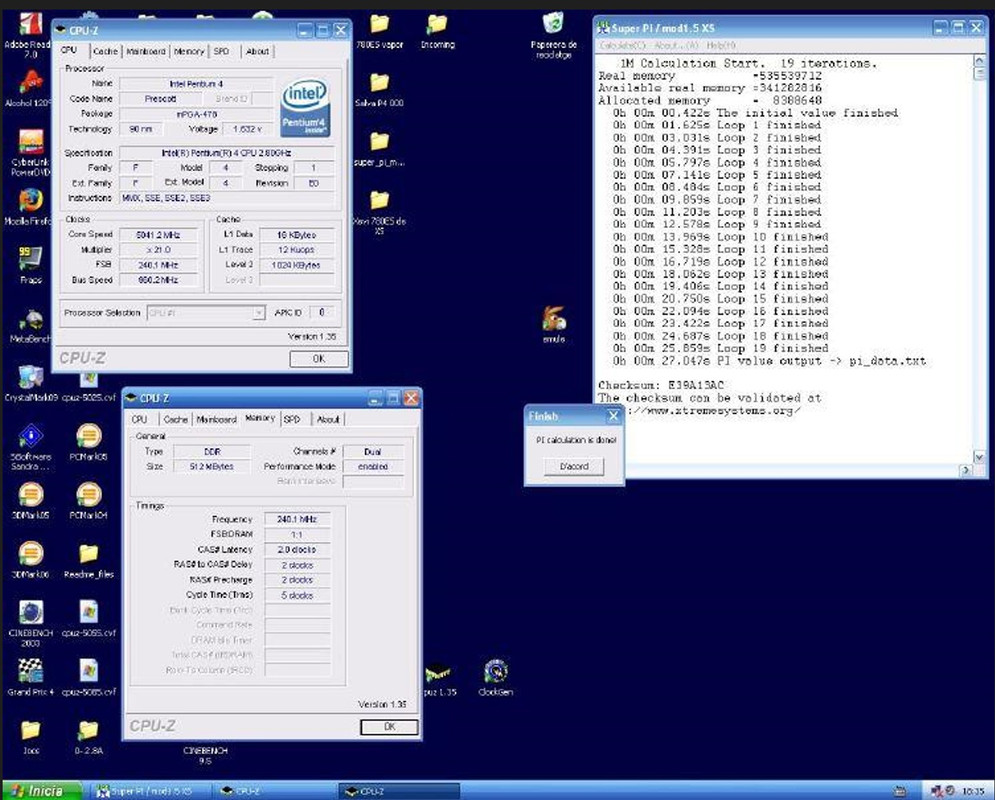This screenshot has width=995, height=800.
Task: Click the 'Checksum: E39A13AC' line
Action: tap(661, 385)
